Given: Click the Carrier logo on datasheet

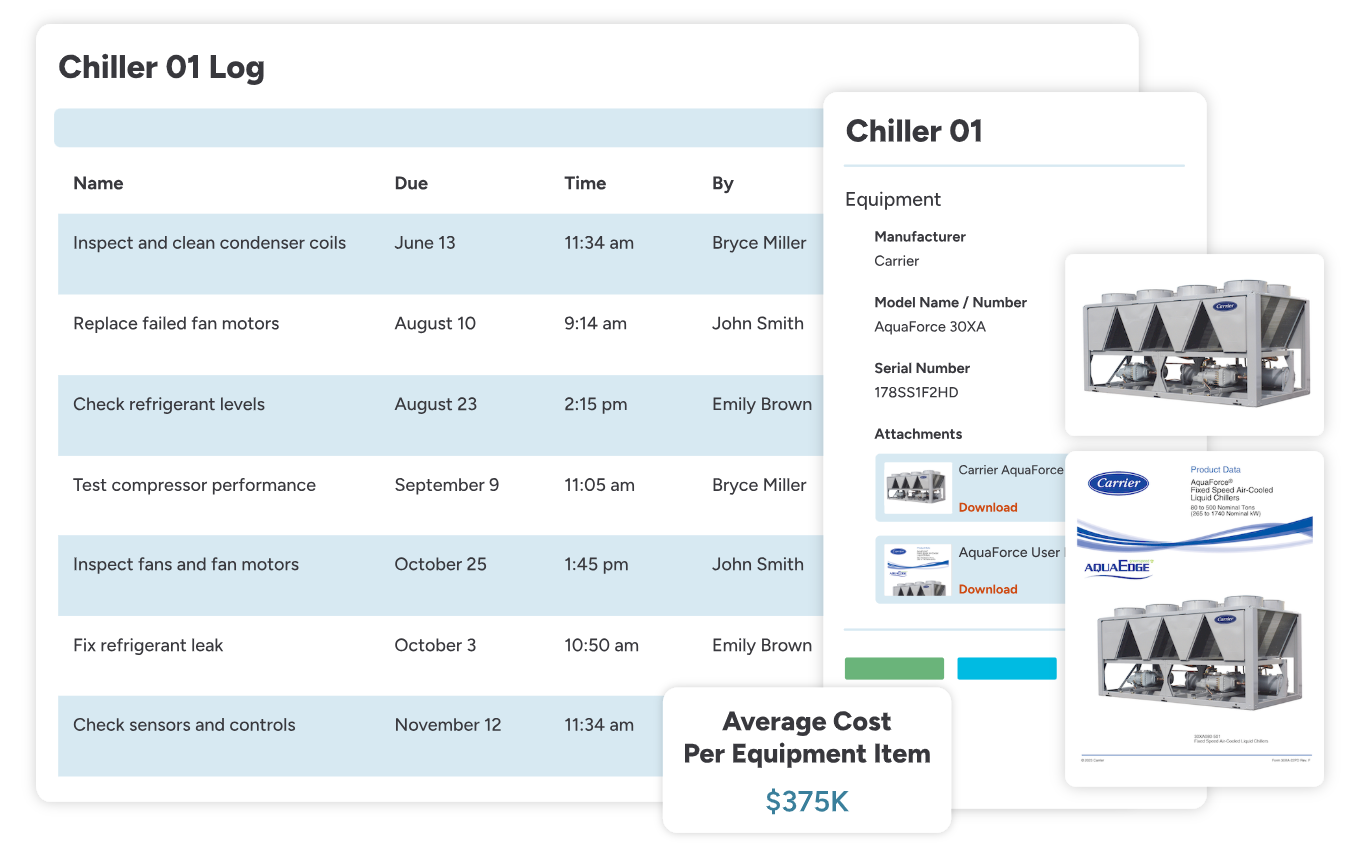Looking at the screenshot, I should pyautogui.click(x=1118, y=483).
